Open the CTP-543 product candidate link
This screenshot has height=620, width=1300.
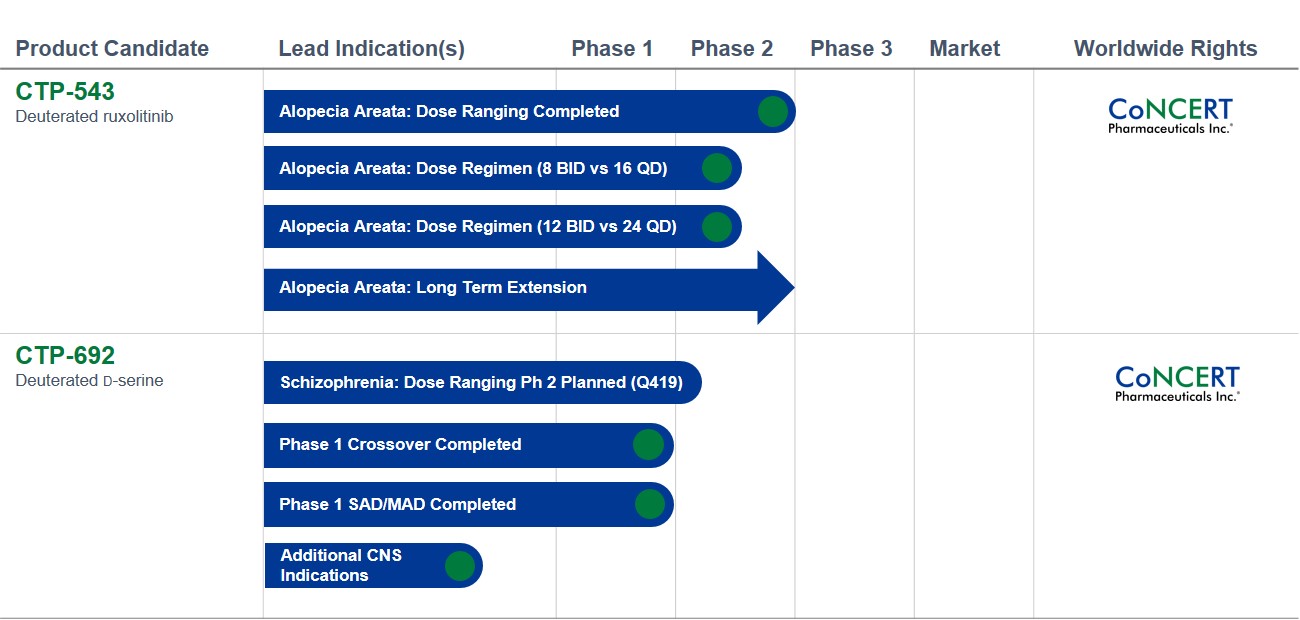pos(65,92)
